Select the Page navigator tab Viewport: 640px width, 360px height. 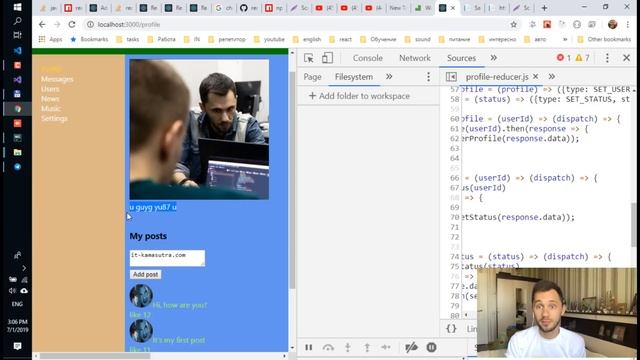point(312,77)
